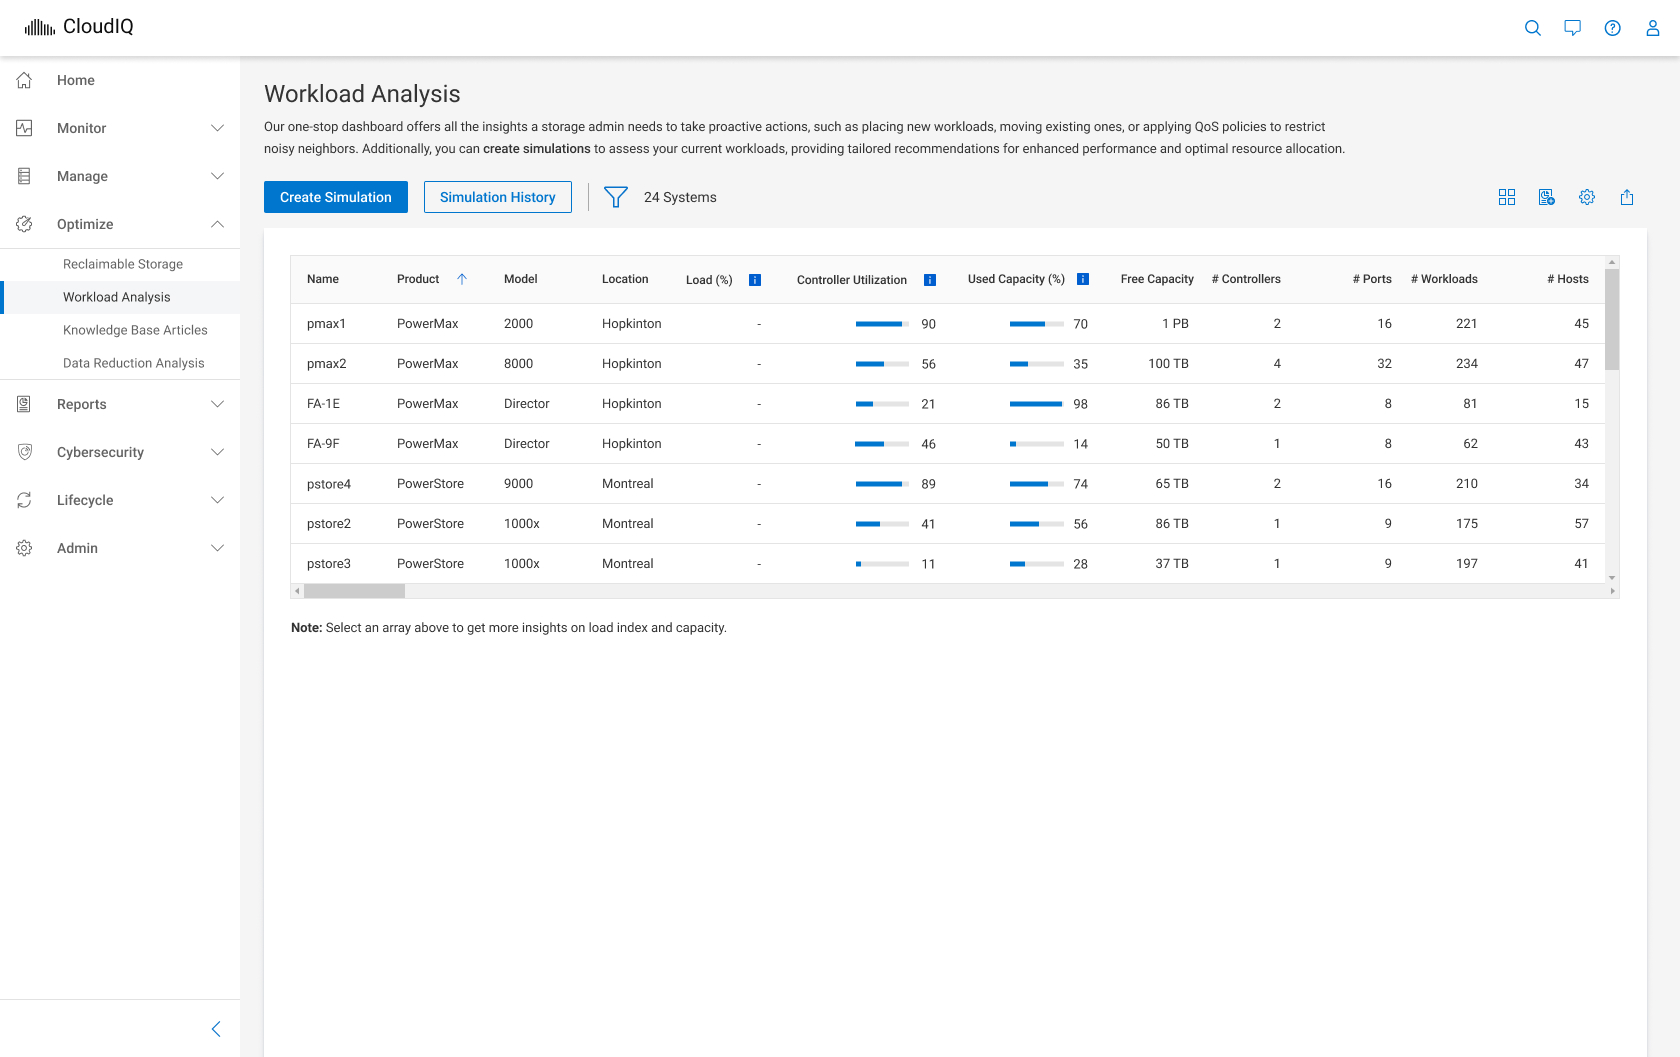The height and width of the screenshot is (1057, 1680).
Task: Click Load (%) info icon
Action: tap(755, 280)
